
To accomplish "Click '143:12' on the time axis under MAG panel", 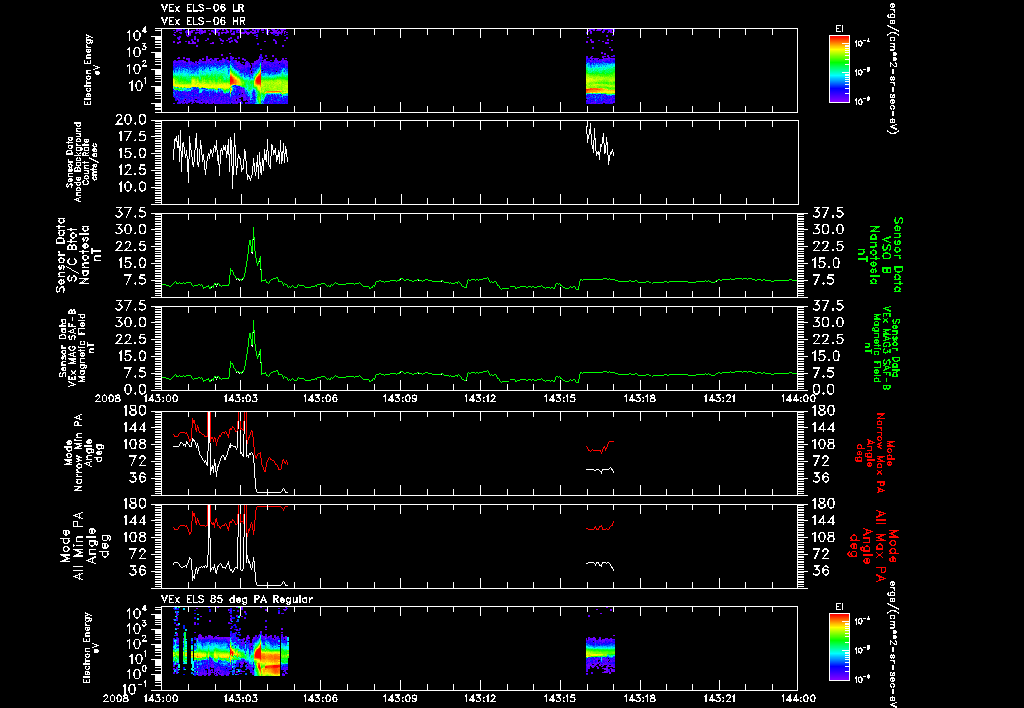I will [x=480, y=398].
